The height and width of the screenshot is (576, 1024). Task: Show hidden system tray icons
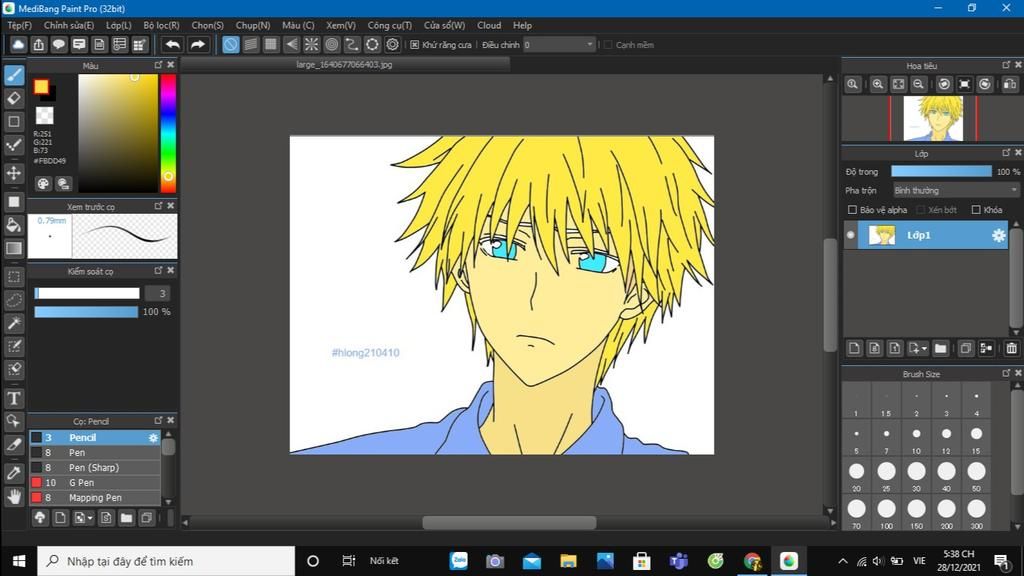point(843,561)
